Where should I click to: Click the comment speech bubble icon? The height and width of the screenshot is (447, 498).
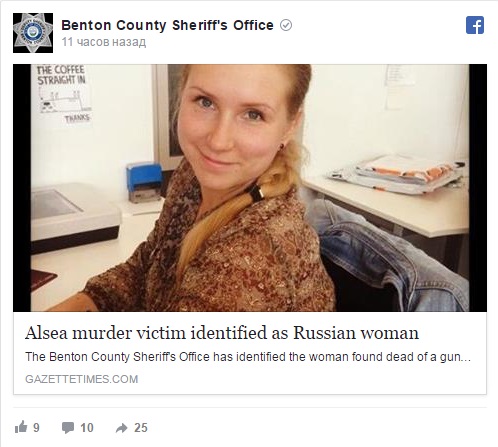point(68,428)
